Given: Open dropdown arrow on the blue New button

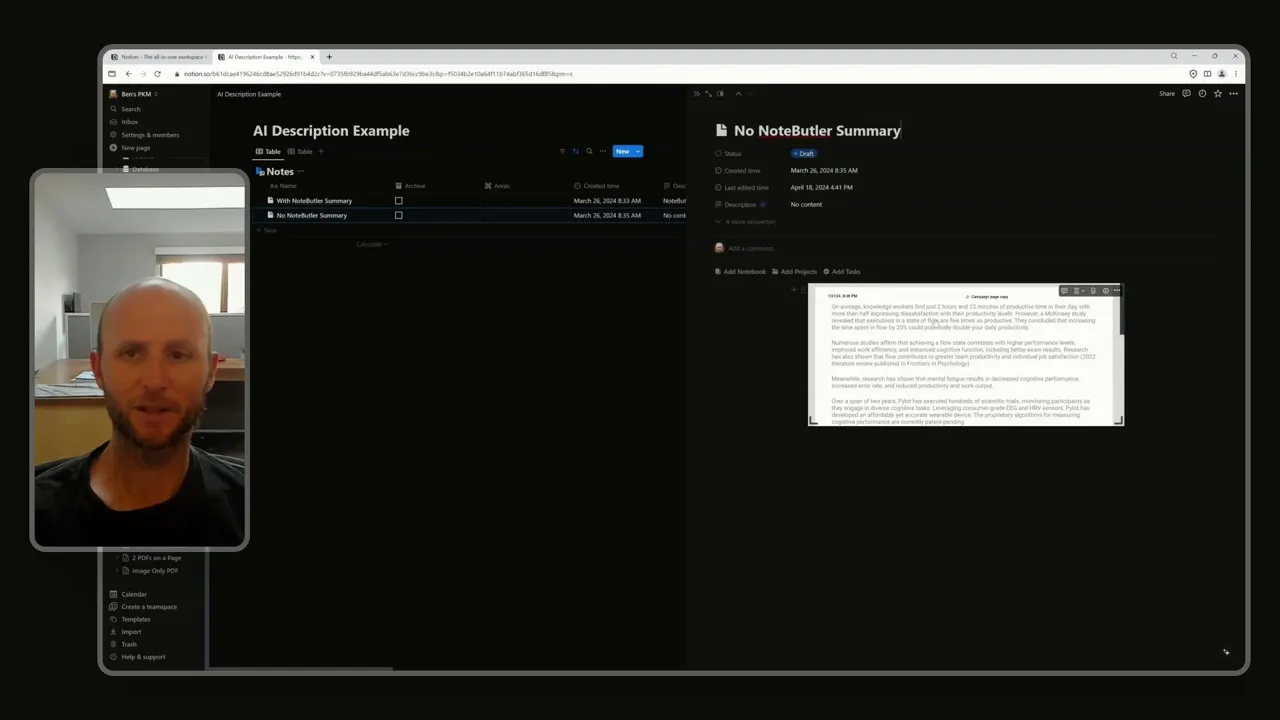Looking at the screenshot, I should point(638,151).
